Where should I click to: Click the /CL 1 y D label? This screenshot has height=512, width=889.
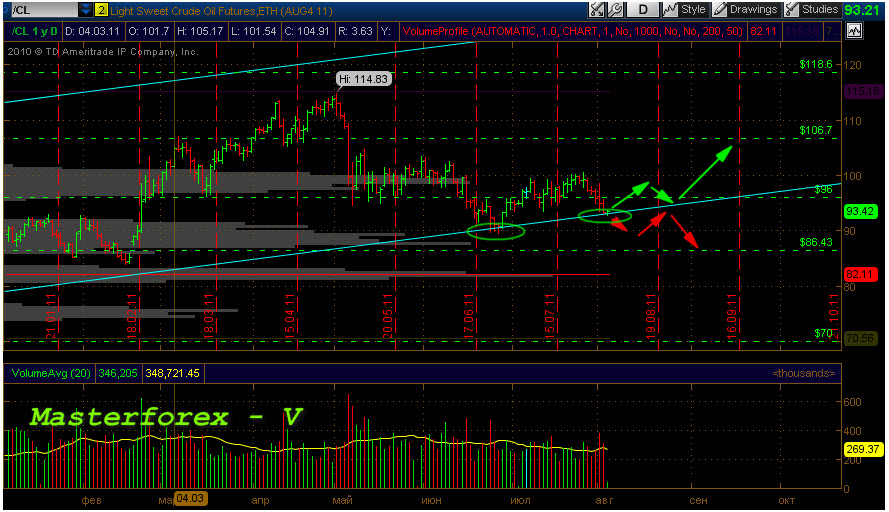point(34,31)
